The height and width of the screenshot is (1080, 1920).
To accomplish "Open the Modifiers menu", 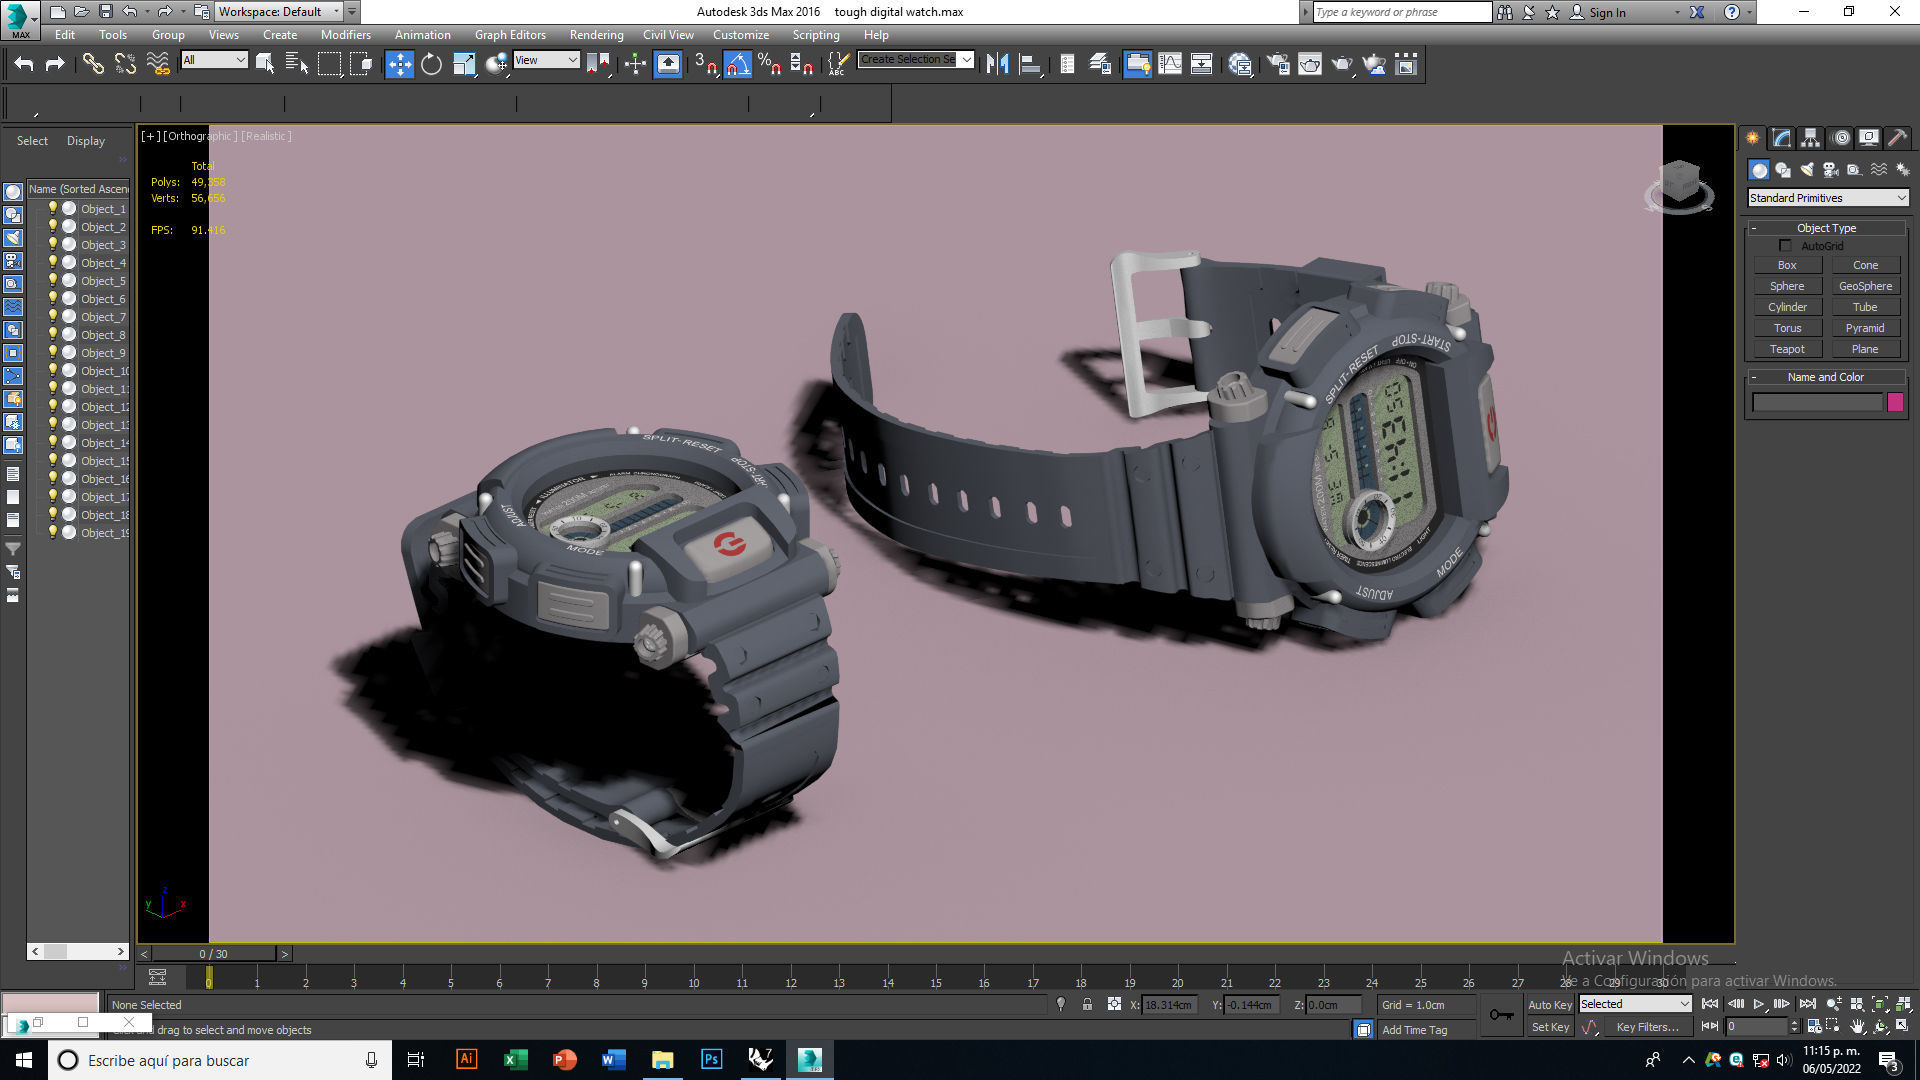I will 345,35.
